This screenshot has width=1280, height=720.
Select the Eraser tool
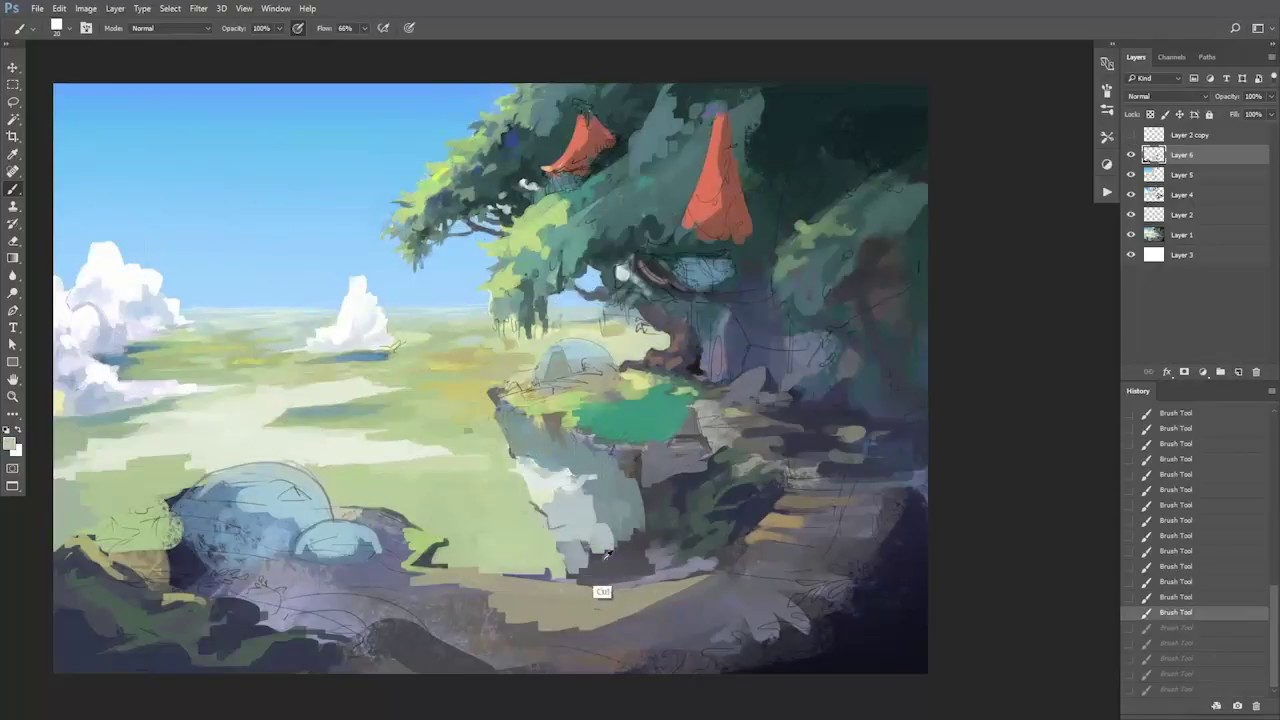[x=13, y=241]
